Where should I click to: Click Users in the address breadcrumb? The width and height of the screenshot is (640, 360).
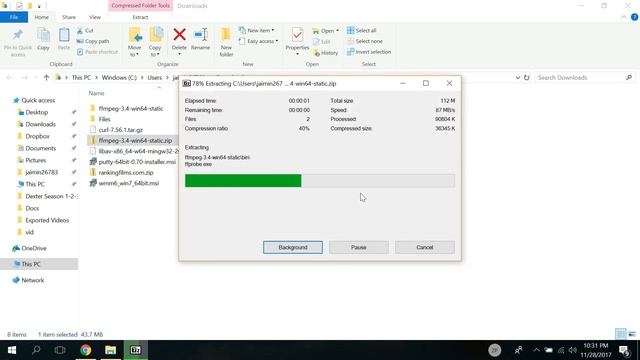click(x=155, y=78)
